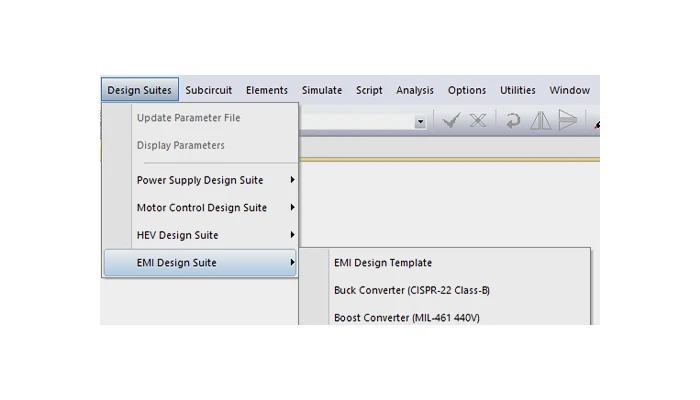Open the Analysis menu
Image resolution: width=700 pixels, height=400 pixels.
[x=415, y=90]
